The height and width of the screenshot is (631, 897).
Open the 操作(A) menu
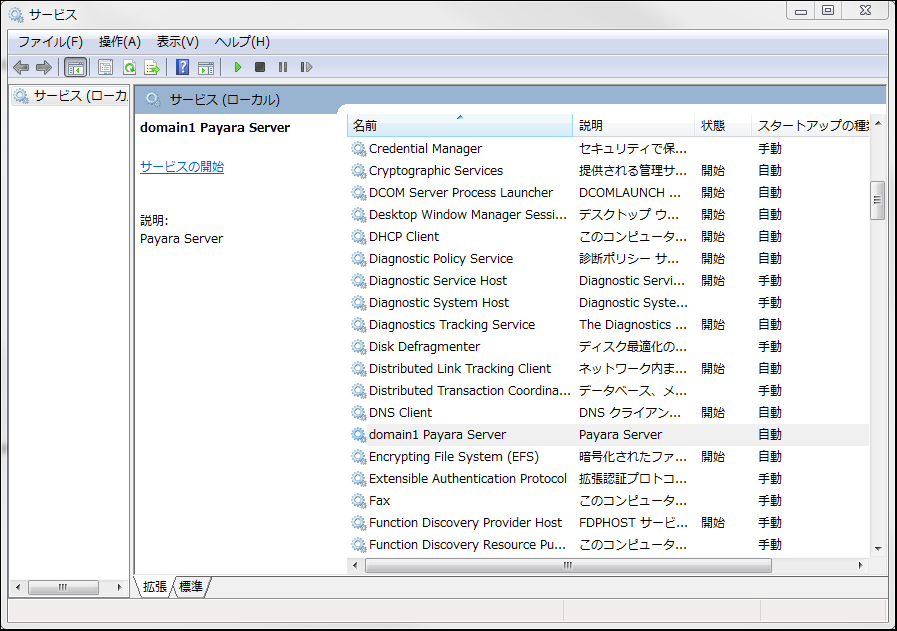pyautogui.click(x=119, y=42)
